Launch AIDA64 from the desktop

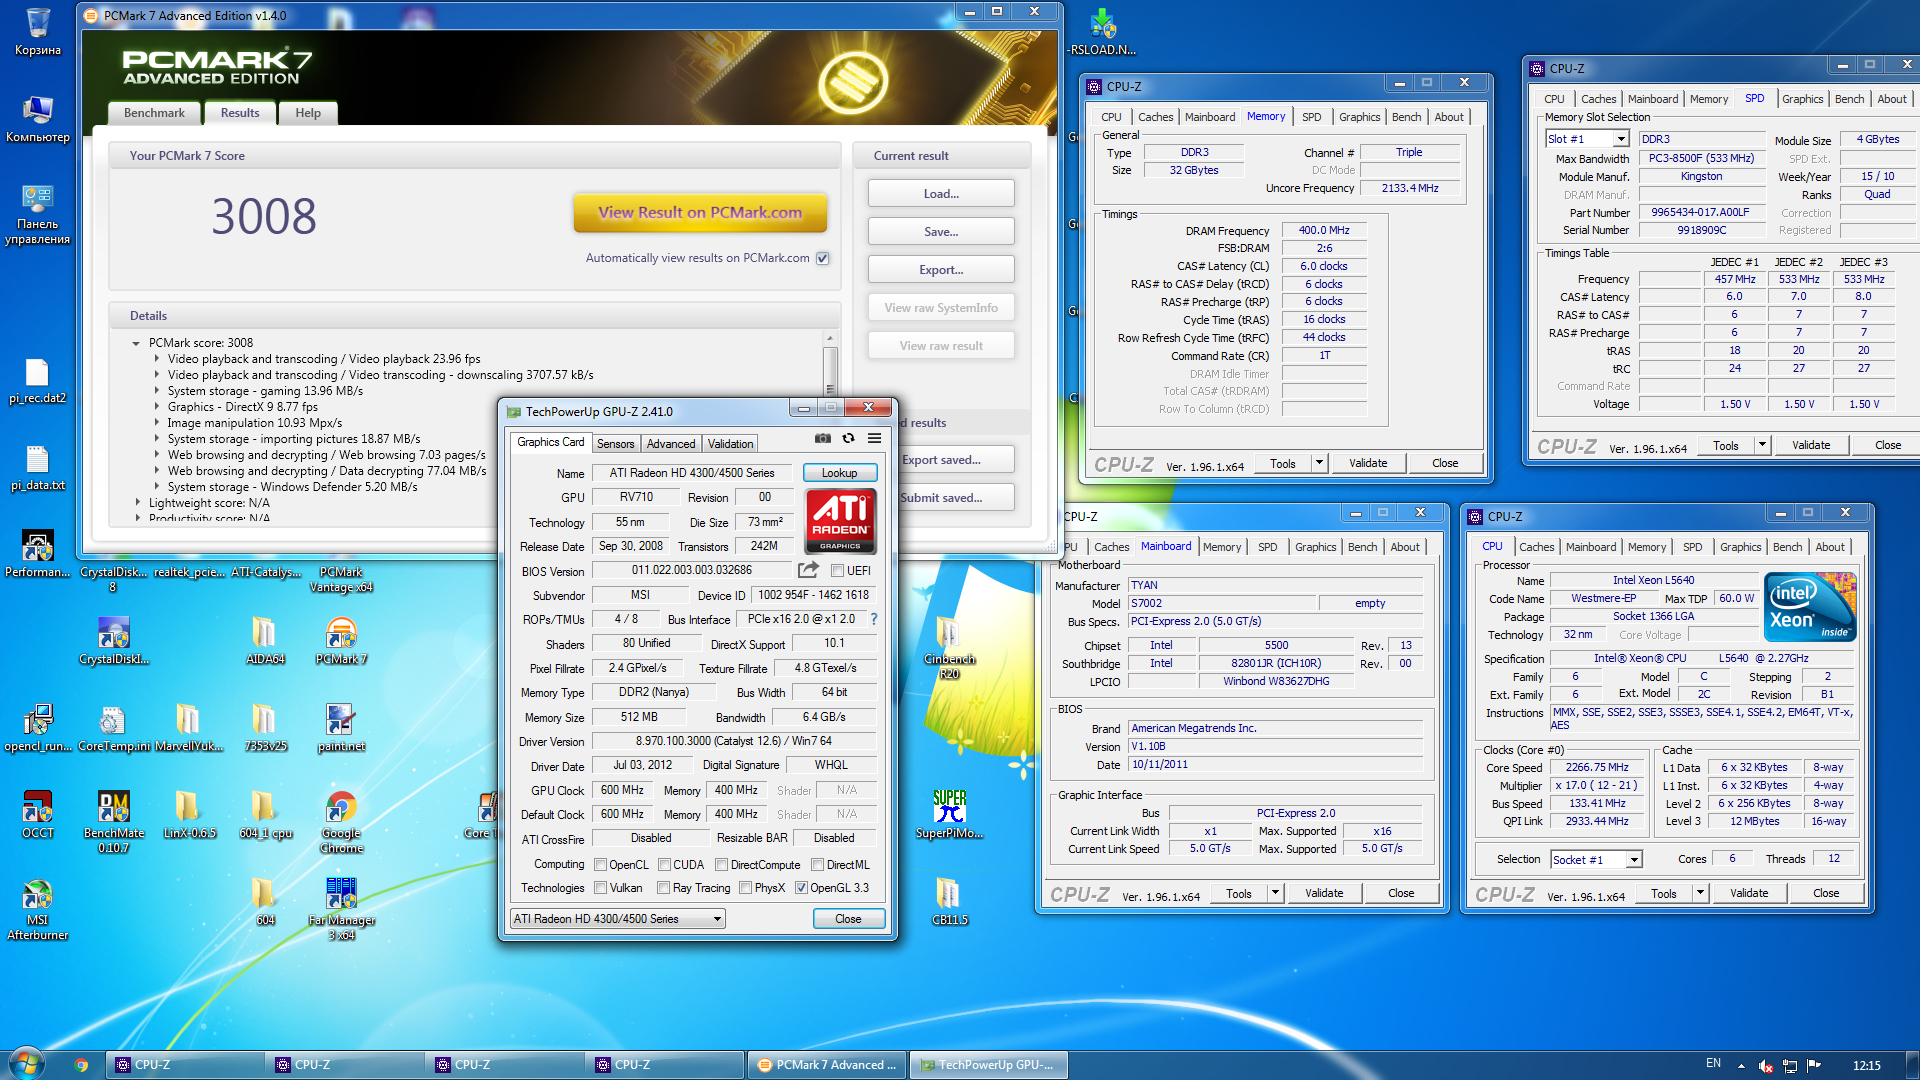(x=265, y=641)
